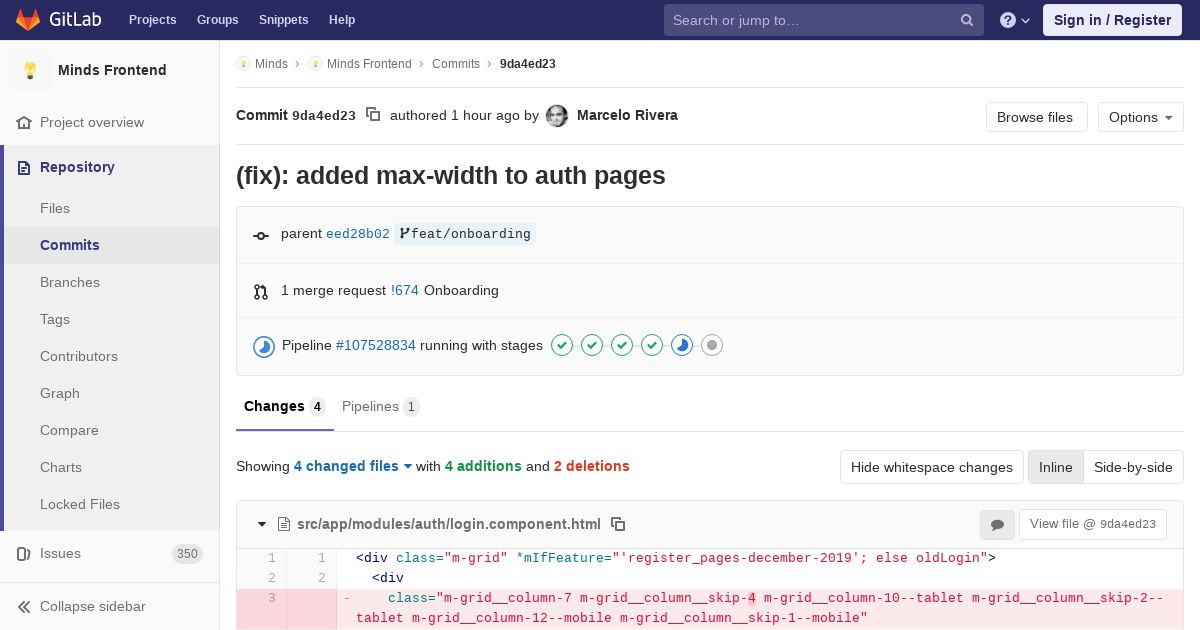Copy the login.component.html file path
Screen dimensions: 1200x630
point(618,524)
